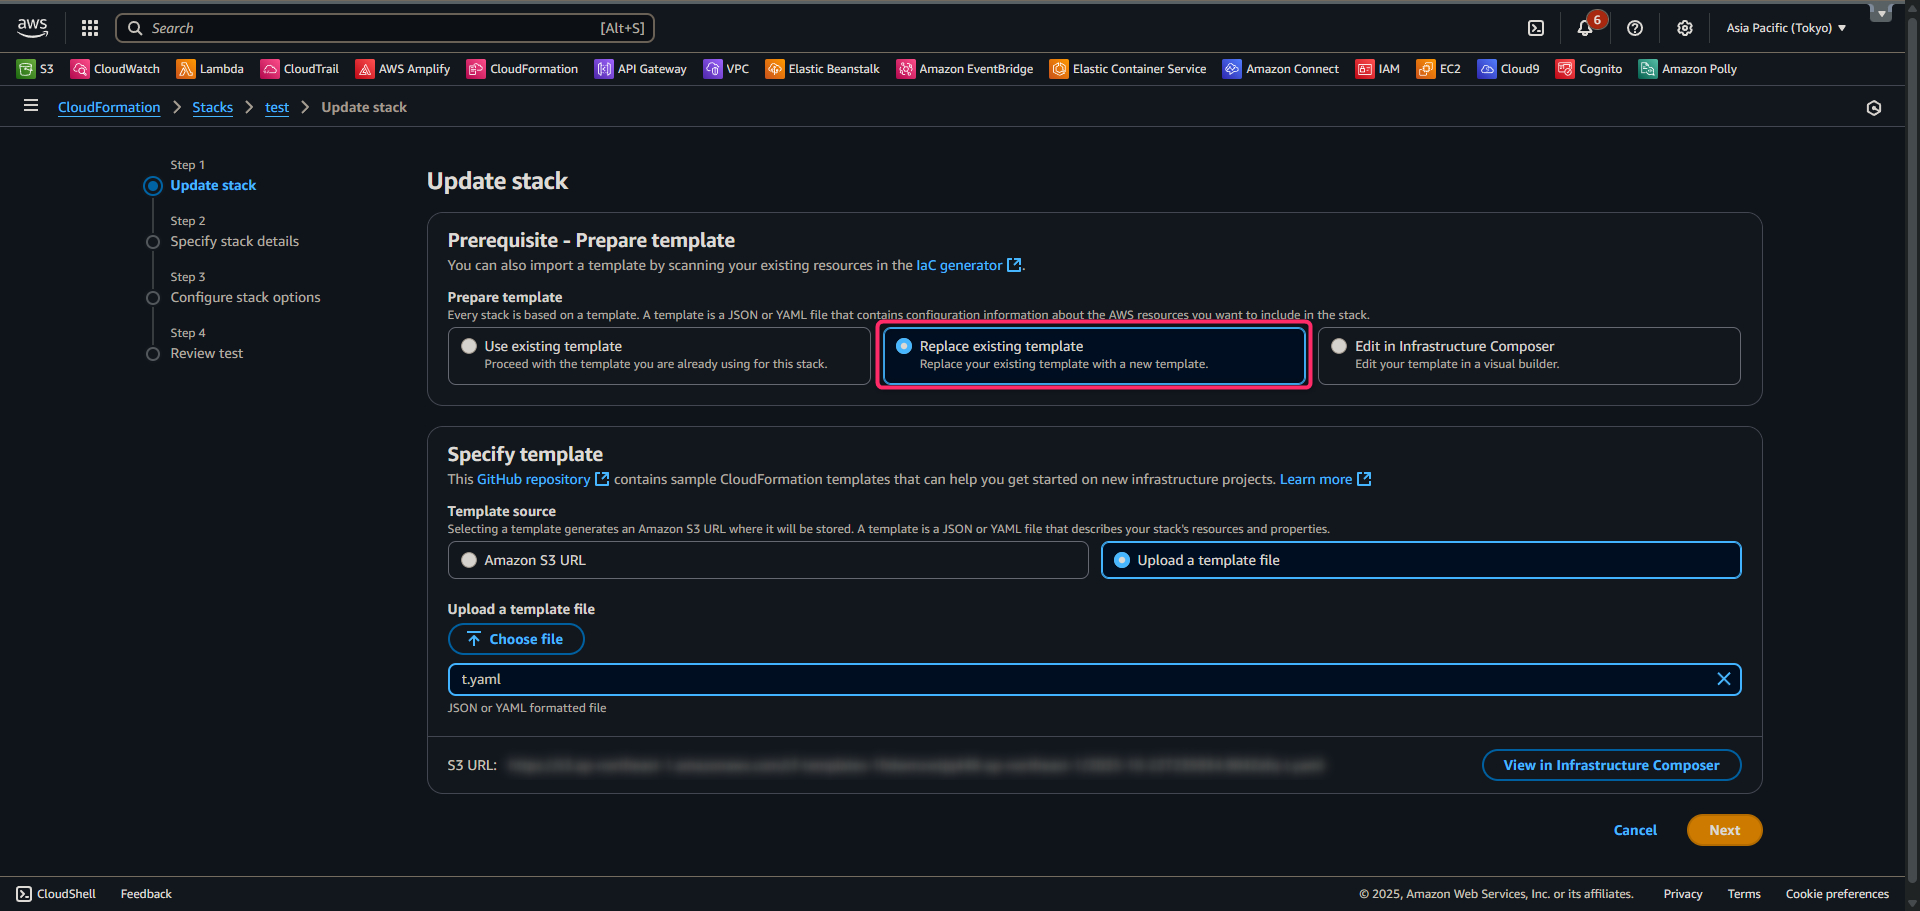Open CloudTrail service shortcut
The image size is (1920, 911).
coord(300,69)
